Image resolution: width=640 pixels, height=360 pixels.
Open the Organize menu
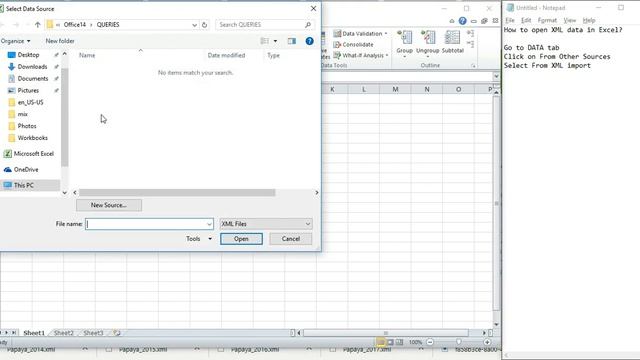[x=15, y=41]
